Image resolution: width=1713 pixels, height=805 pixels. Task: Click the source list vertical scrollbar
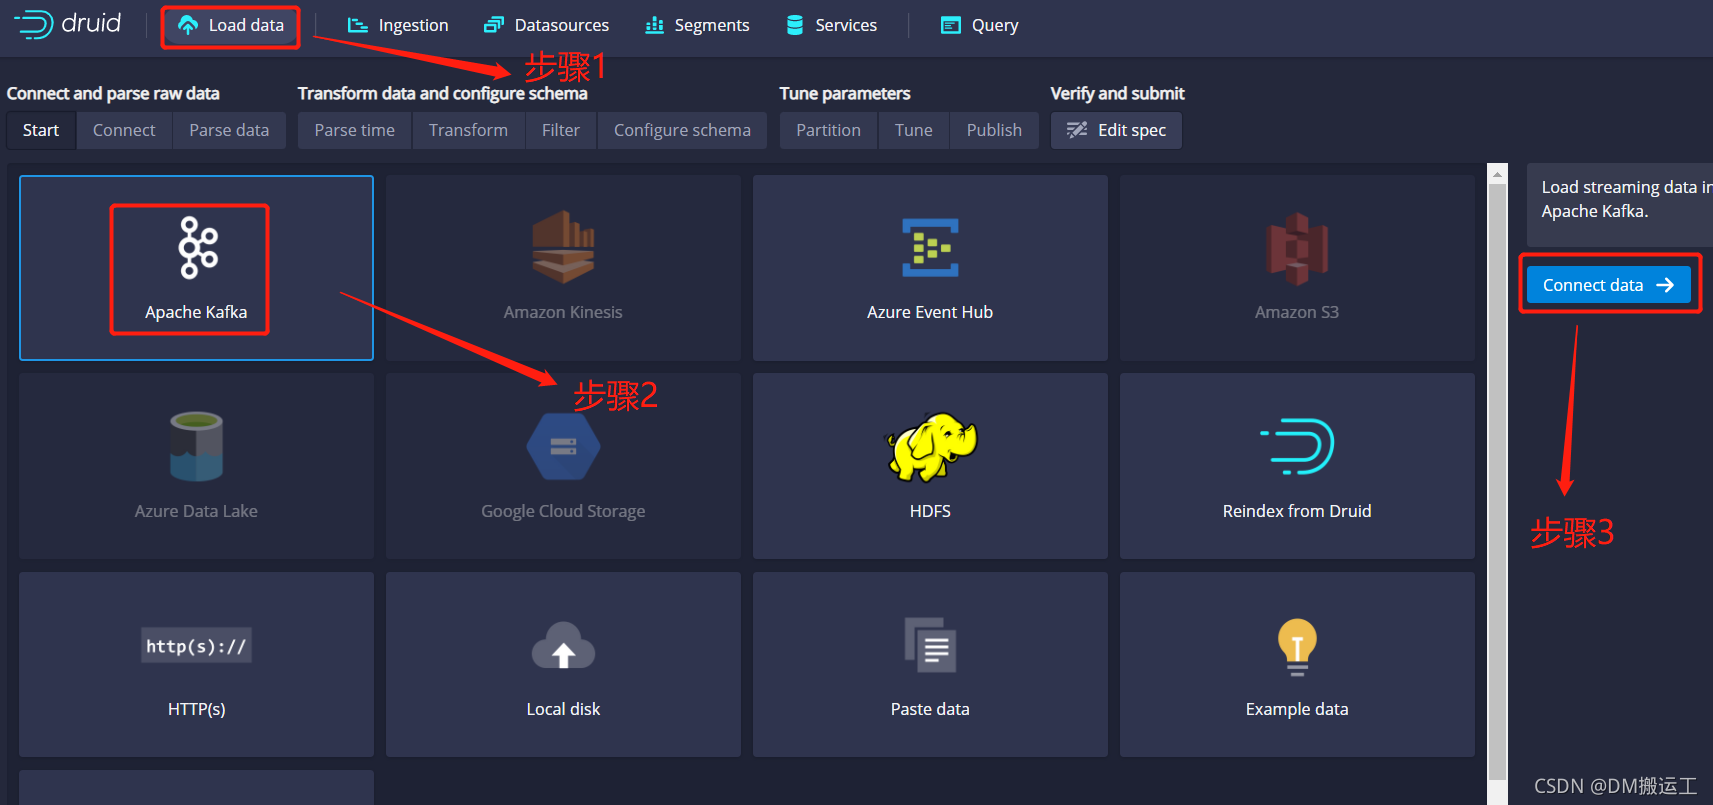click(1497, 484)
